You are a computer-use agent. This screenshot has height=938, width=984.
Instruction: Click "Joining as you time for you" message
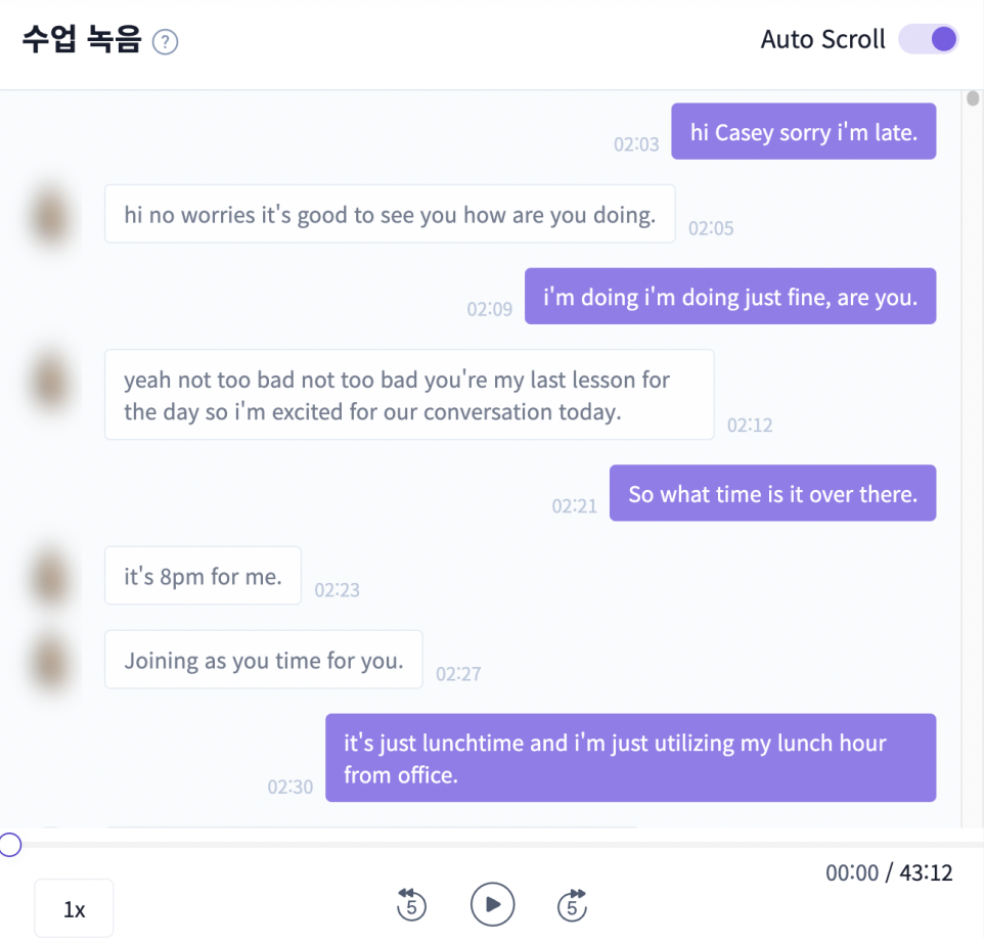click(264, 659)
